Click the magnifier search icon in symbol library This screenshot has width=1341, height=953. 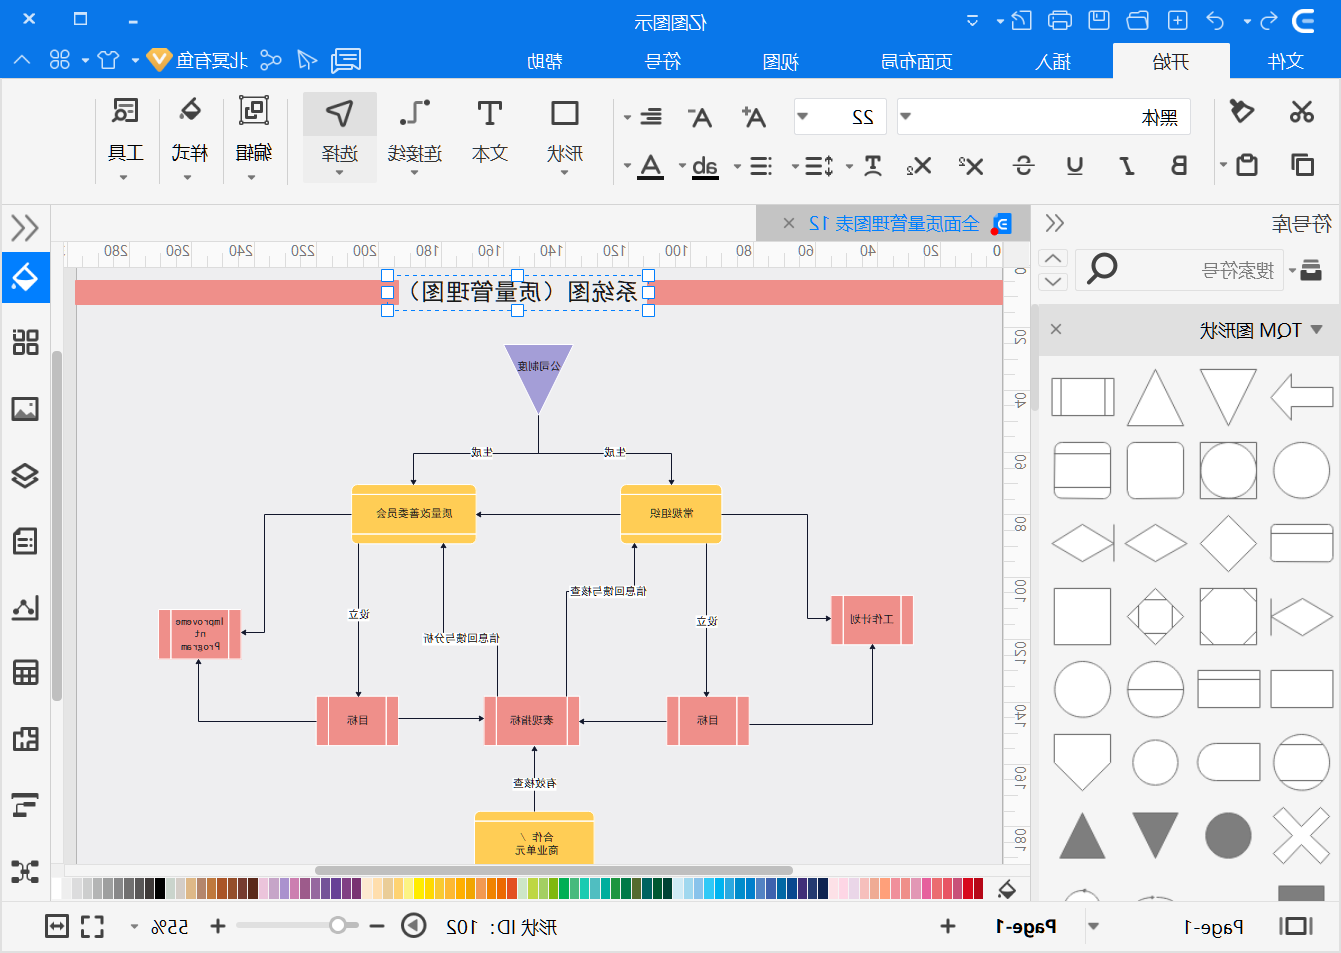coord(1102,268)
